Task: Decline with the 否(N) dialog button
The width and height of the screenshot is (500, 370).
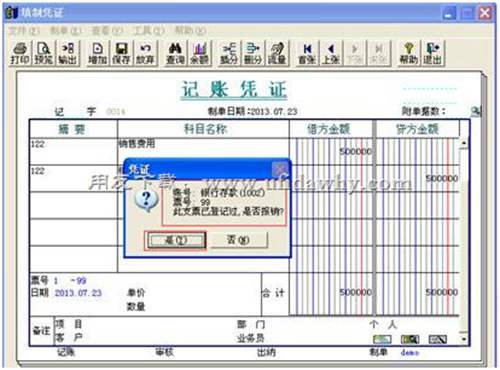Action: pos(238,240)
